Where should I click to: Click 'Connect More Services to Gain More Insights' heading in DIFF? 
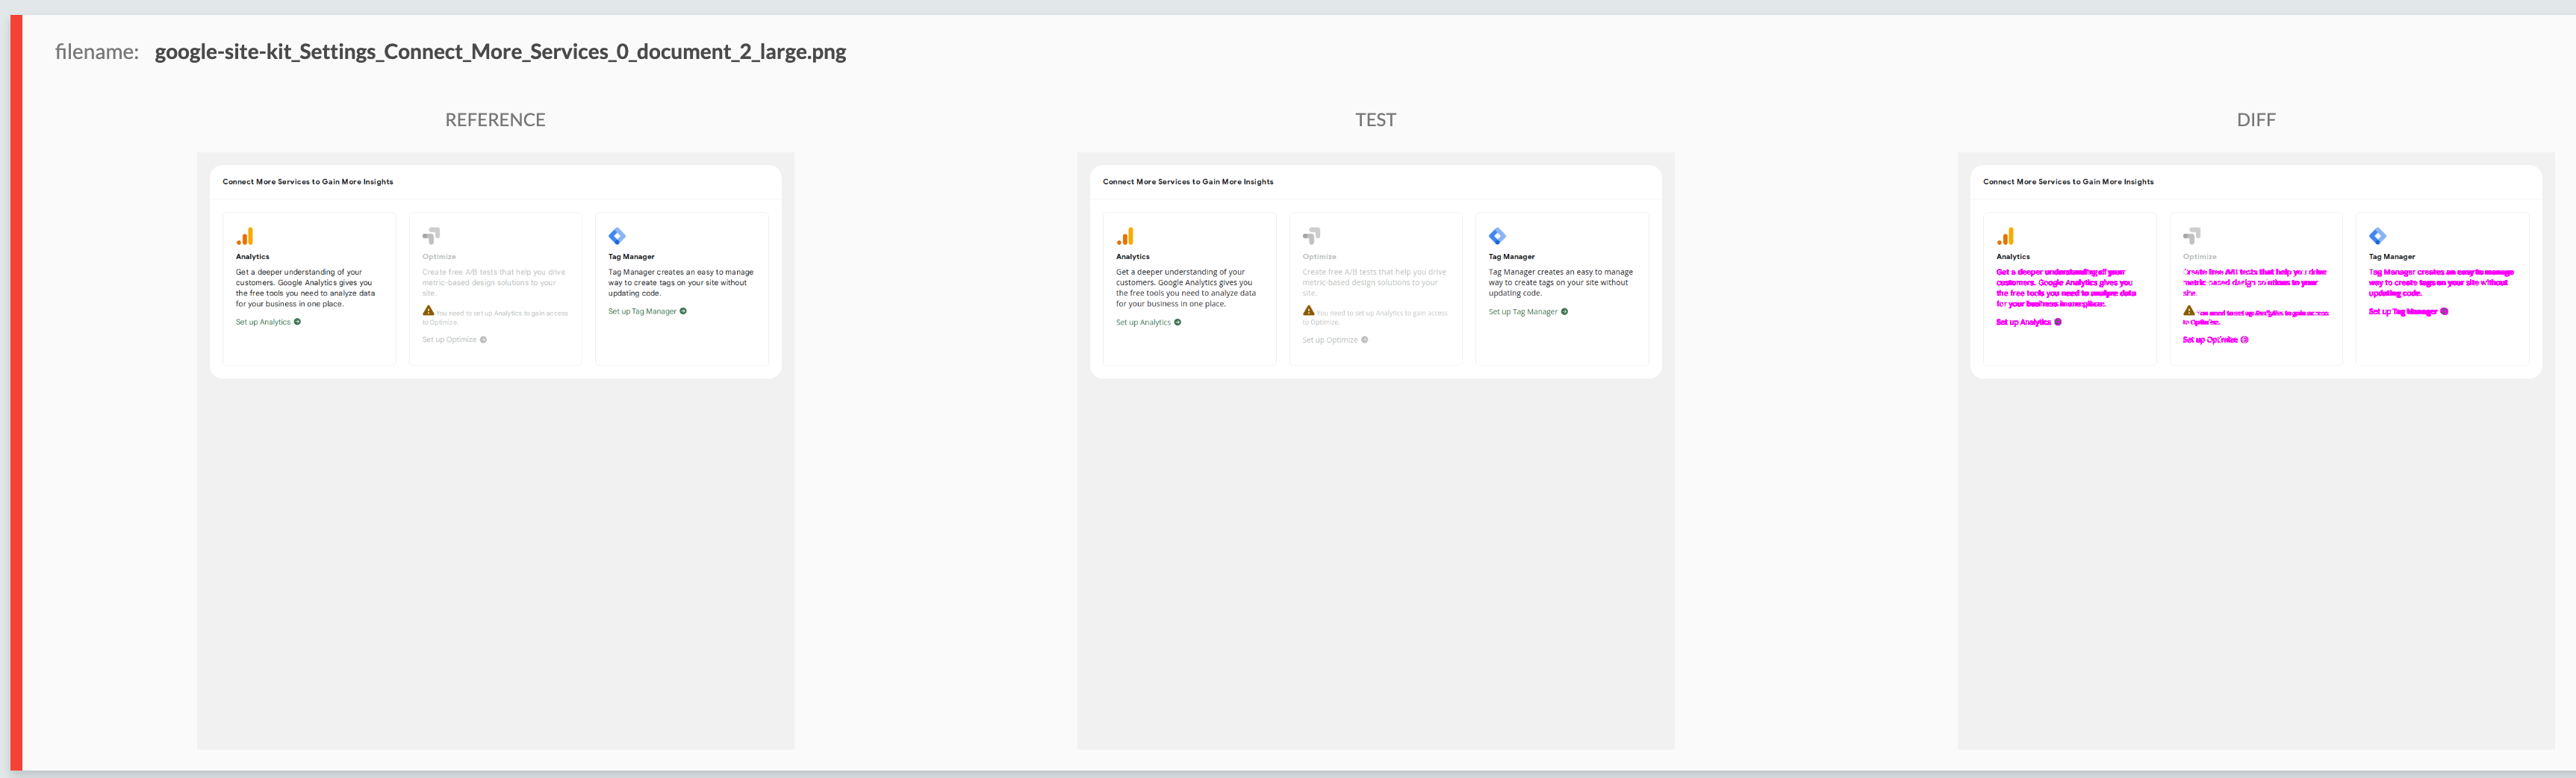coord(2068,182)
